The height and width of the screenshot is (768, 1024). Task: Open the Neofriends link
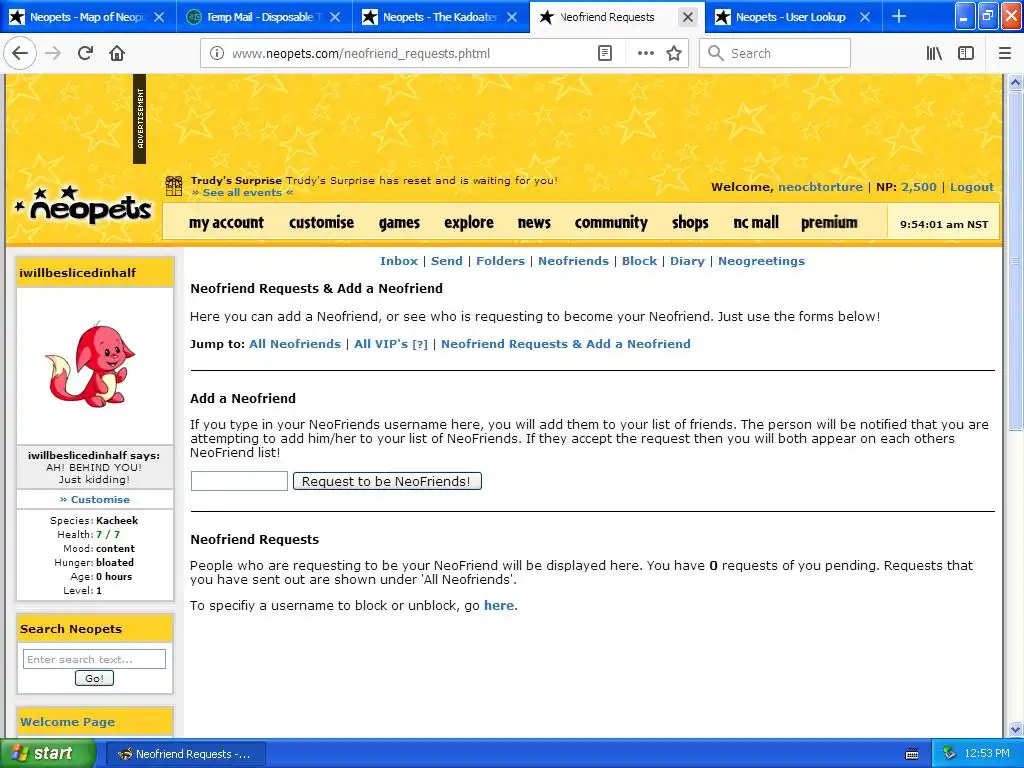pyautogui.click(x=573, y=261)
